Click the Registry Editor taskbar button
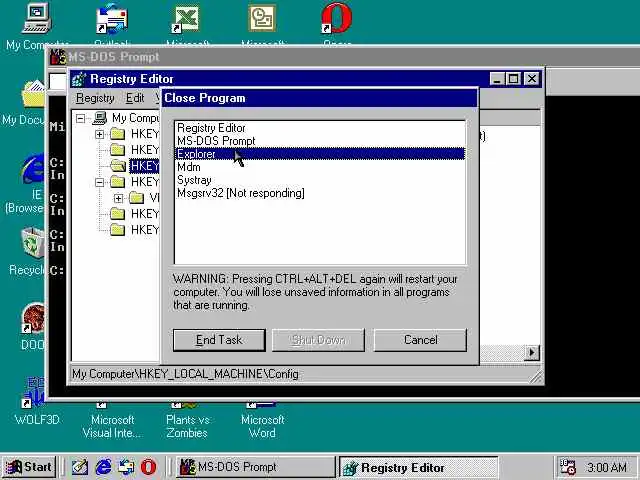This screenshot has height=480, width=640. [x=418, y=467]
